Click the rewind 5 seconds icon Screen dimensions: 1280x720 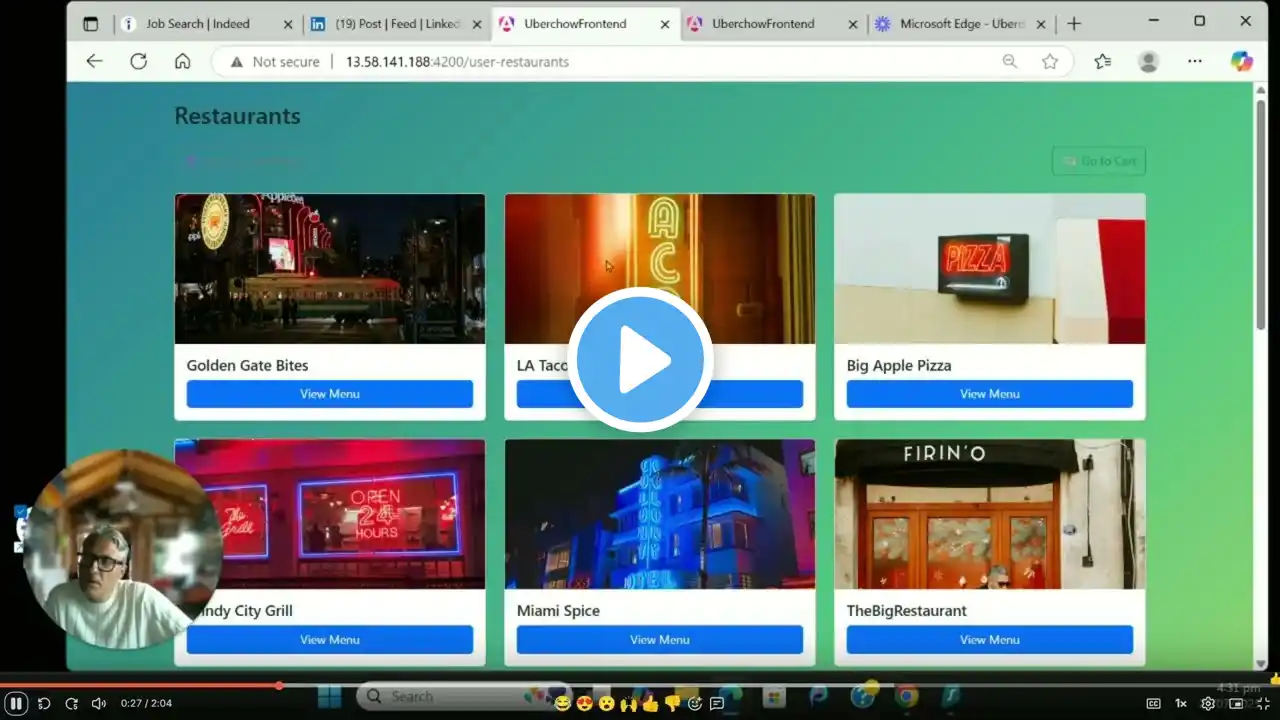(x=44, y=703)
